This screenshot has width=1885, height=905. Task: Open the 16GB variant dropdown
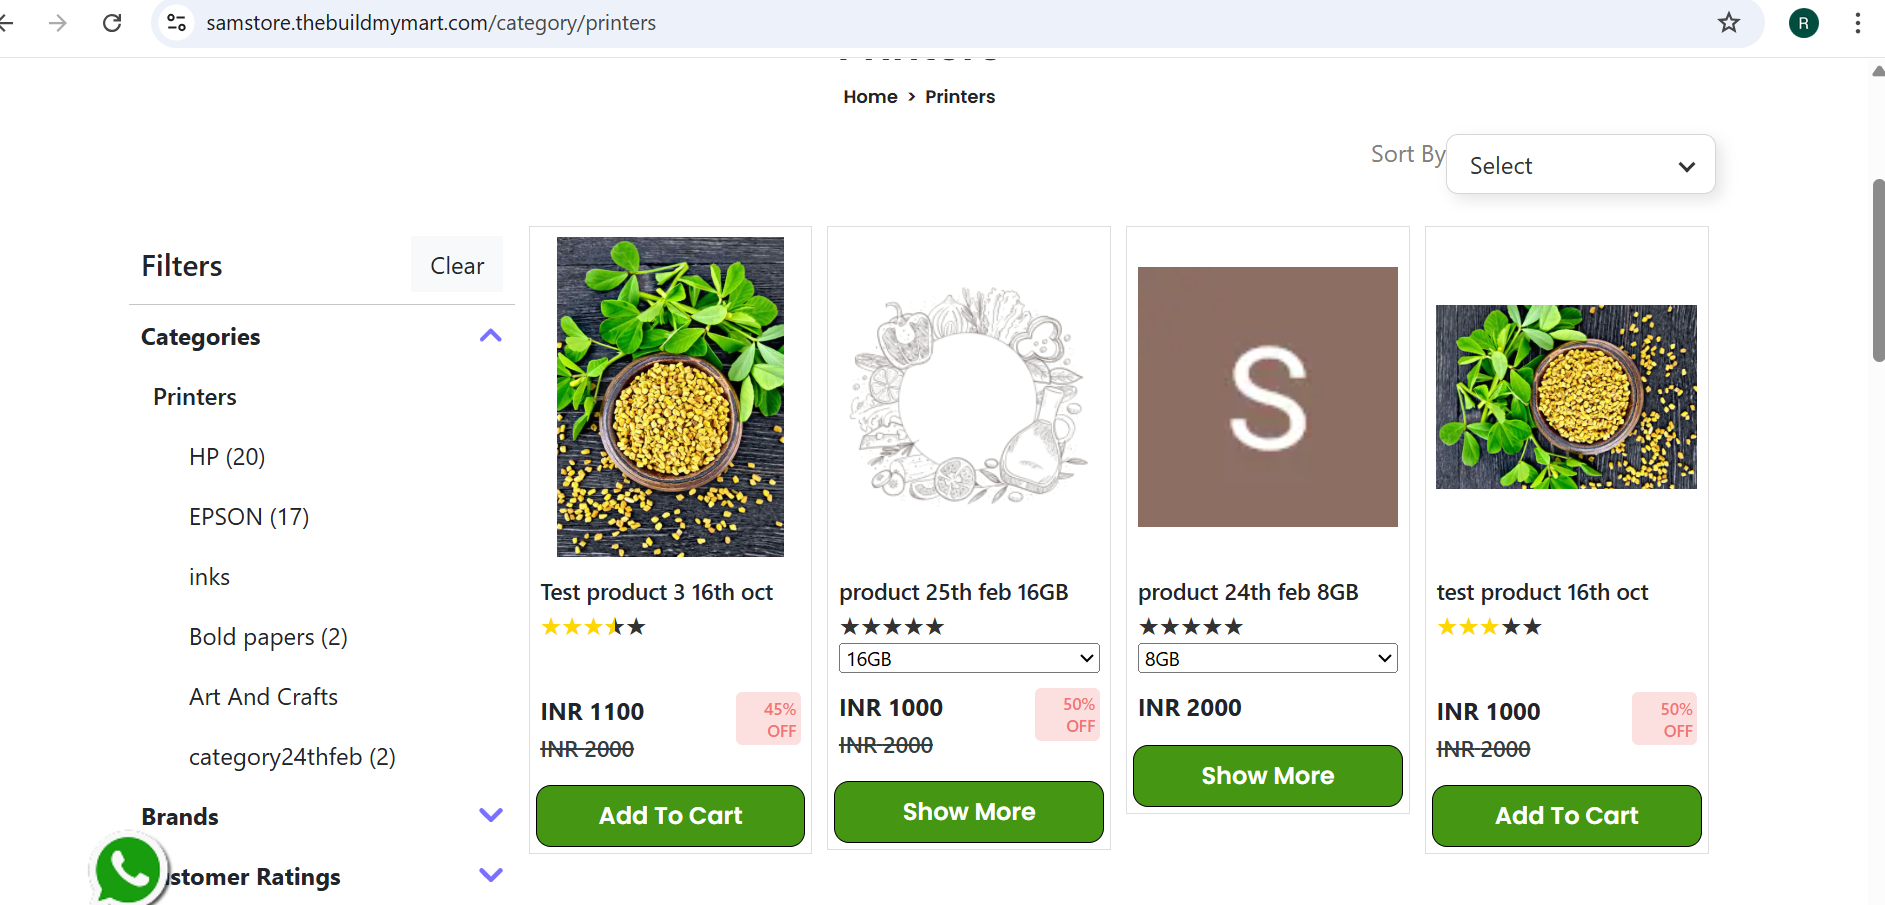click(x=968, y=658)
